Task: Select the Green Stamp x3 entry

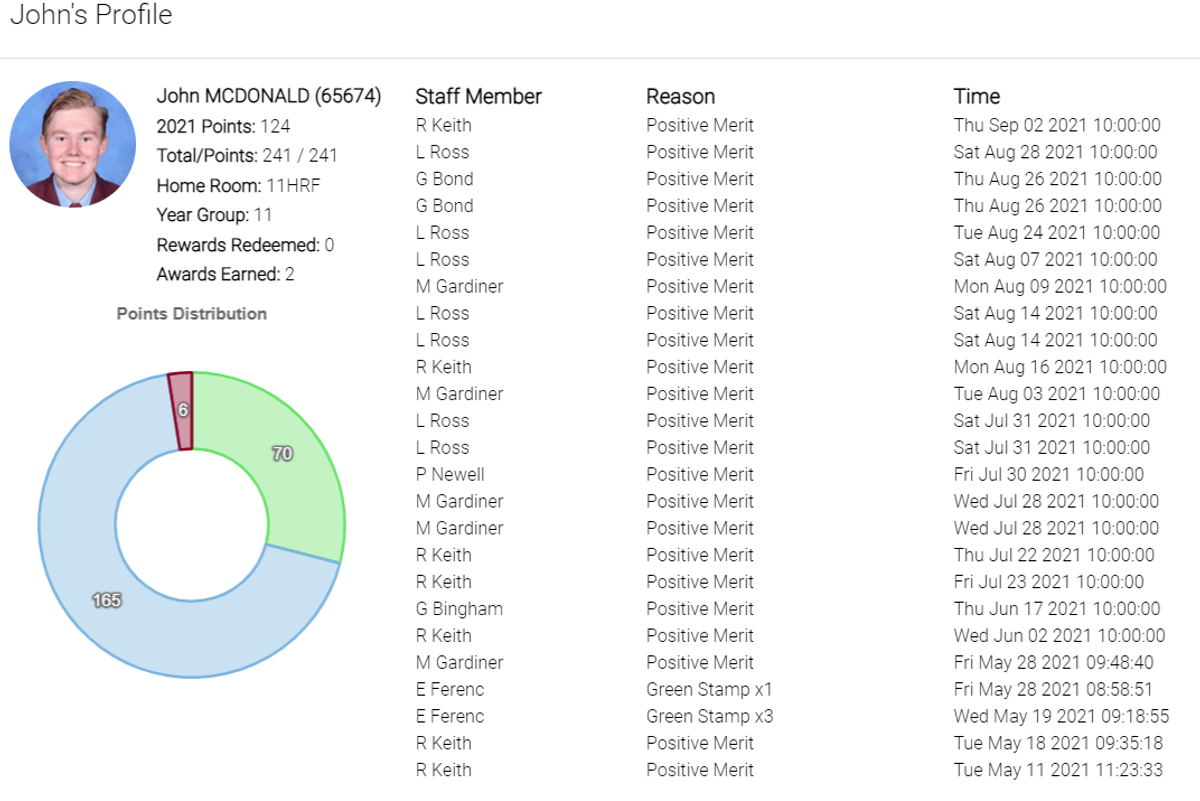Action: pos(709,716)
